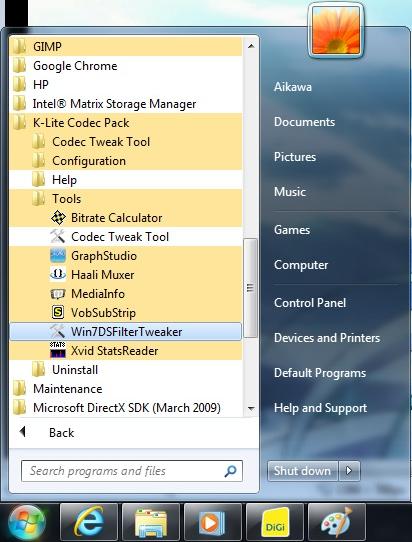Expand the Uninstall subfolder

(126, 370)
